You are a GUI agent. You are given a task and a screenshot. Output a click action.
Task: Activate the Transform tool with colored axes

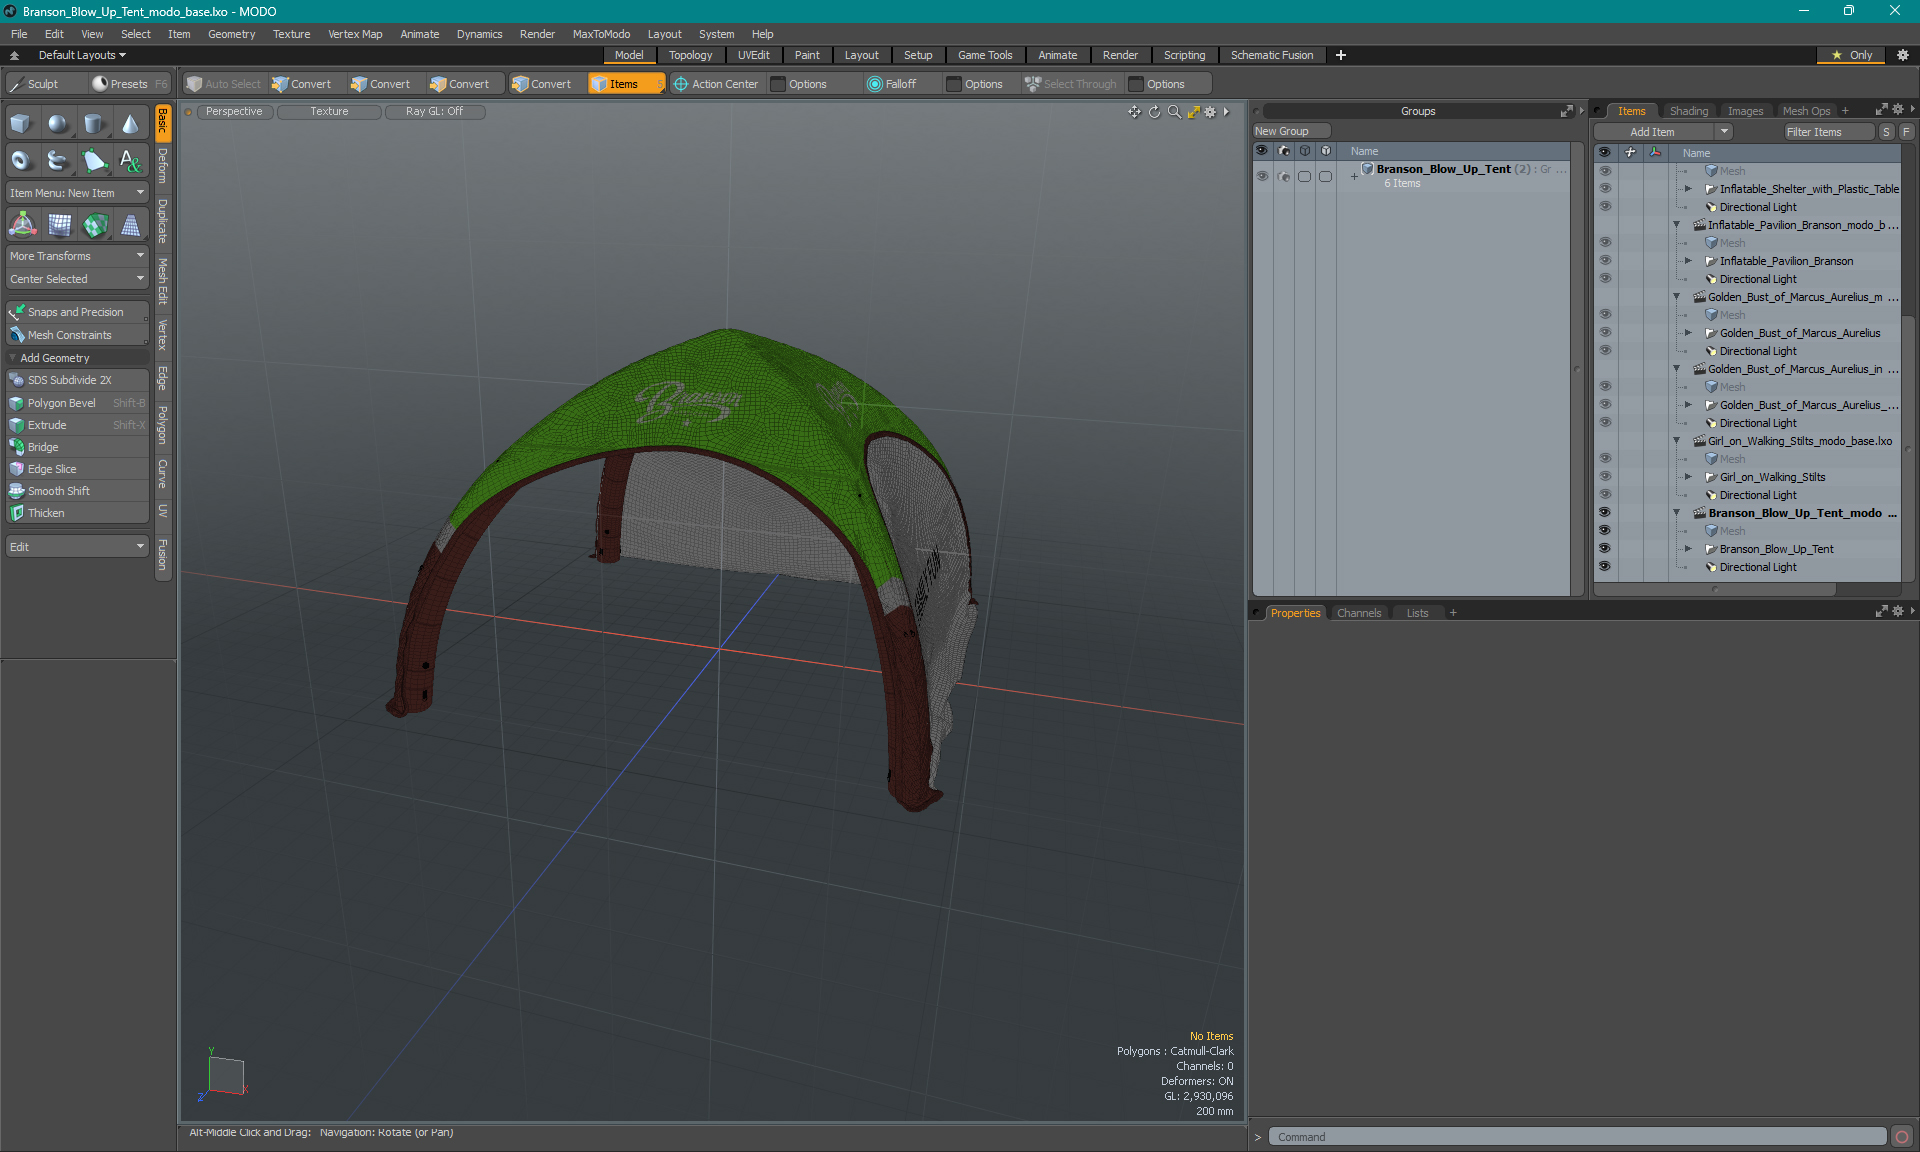coord(22,225)
